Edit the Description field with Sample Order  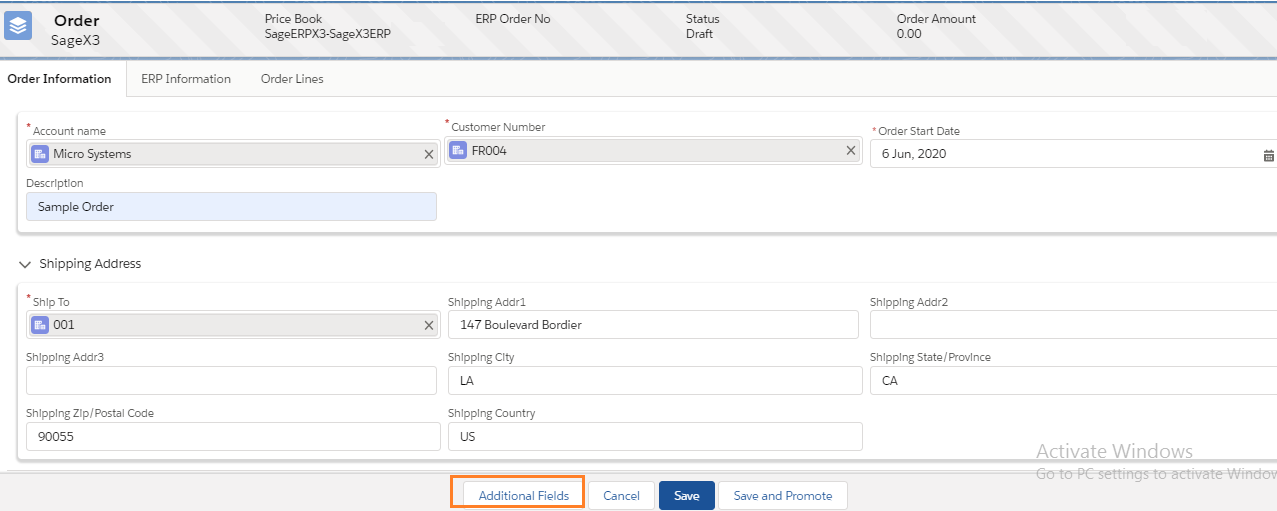[x=232, y=207]
